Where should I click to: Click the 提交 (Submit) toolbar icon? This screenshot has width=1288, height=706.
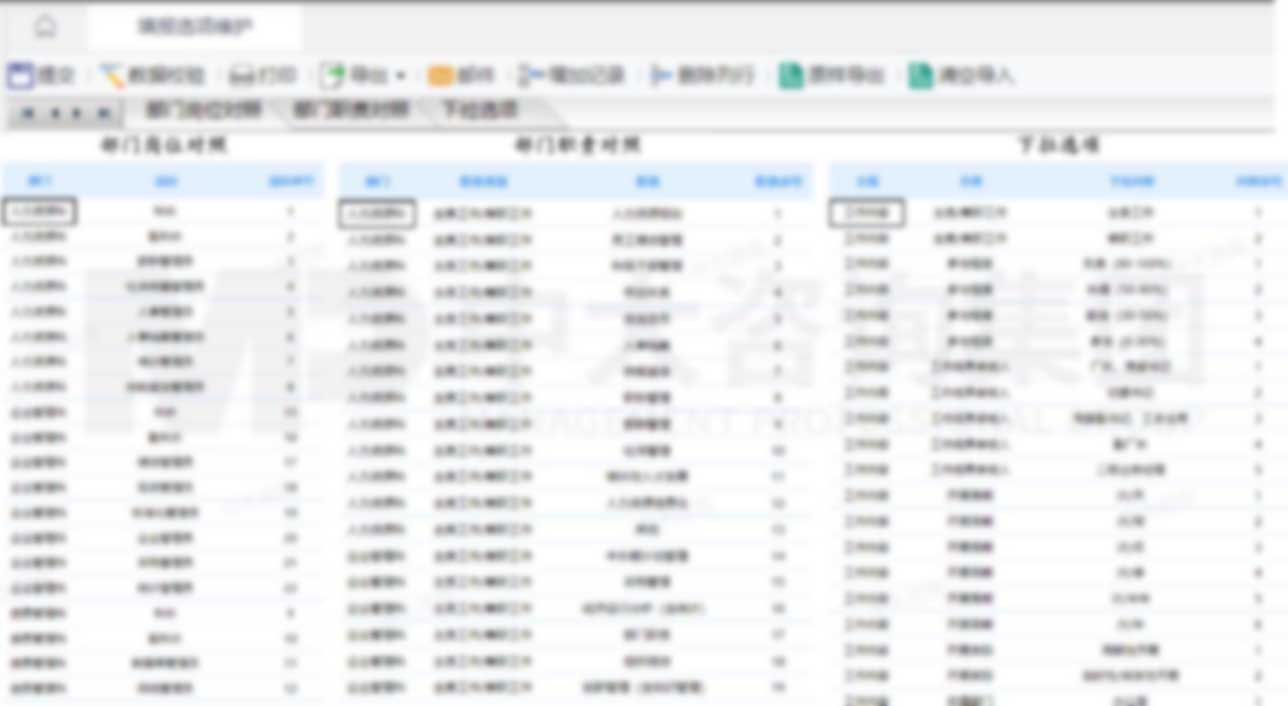[x=33, y=75]
